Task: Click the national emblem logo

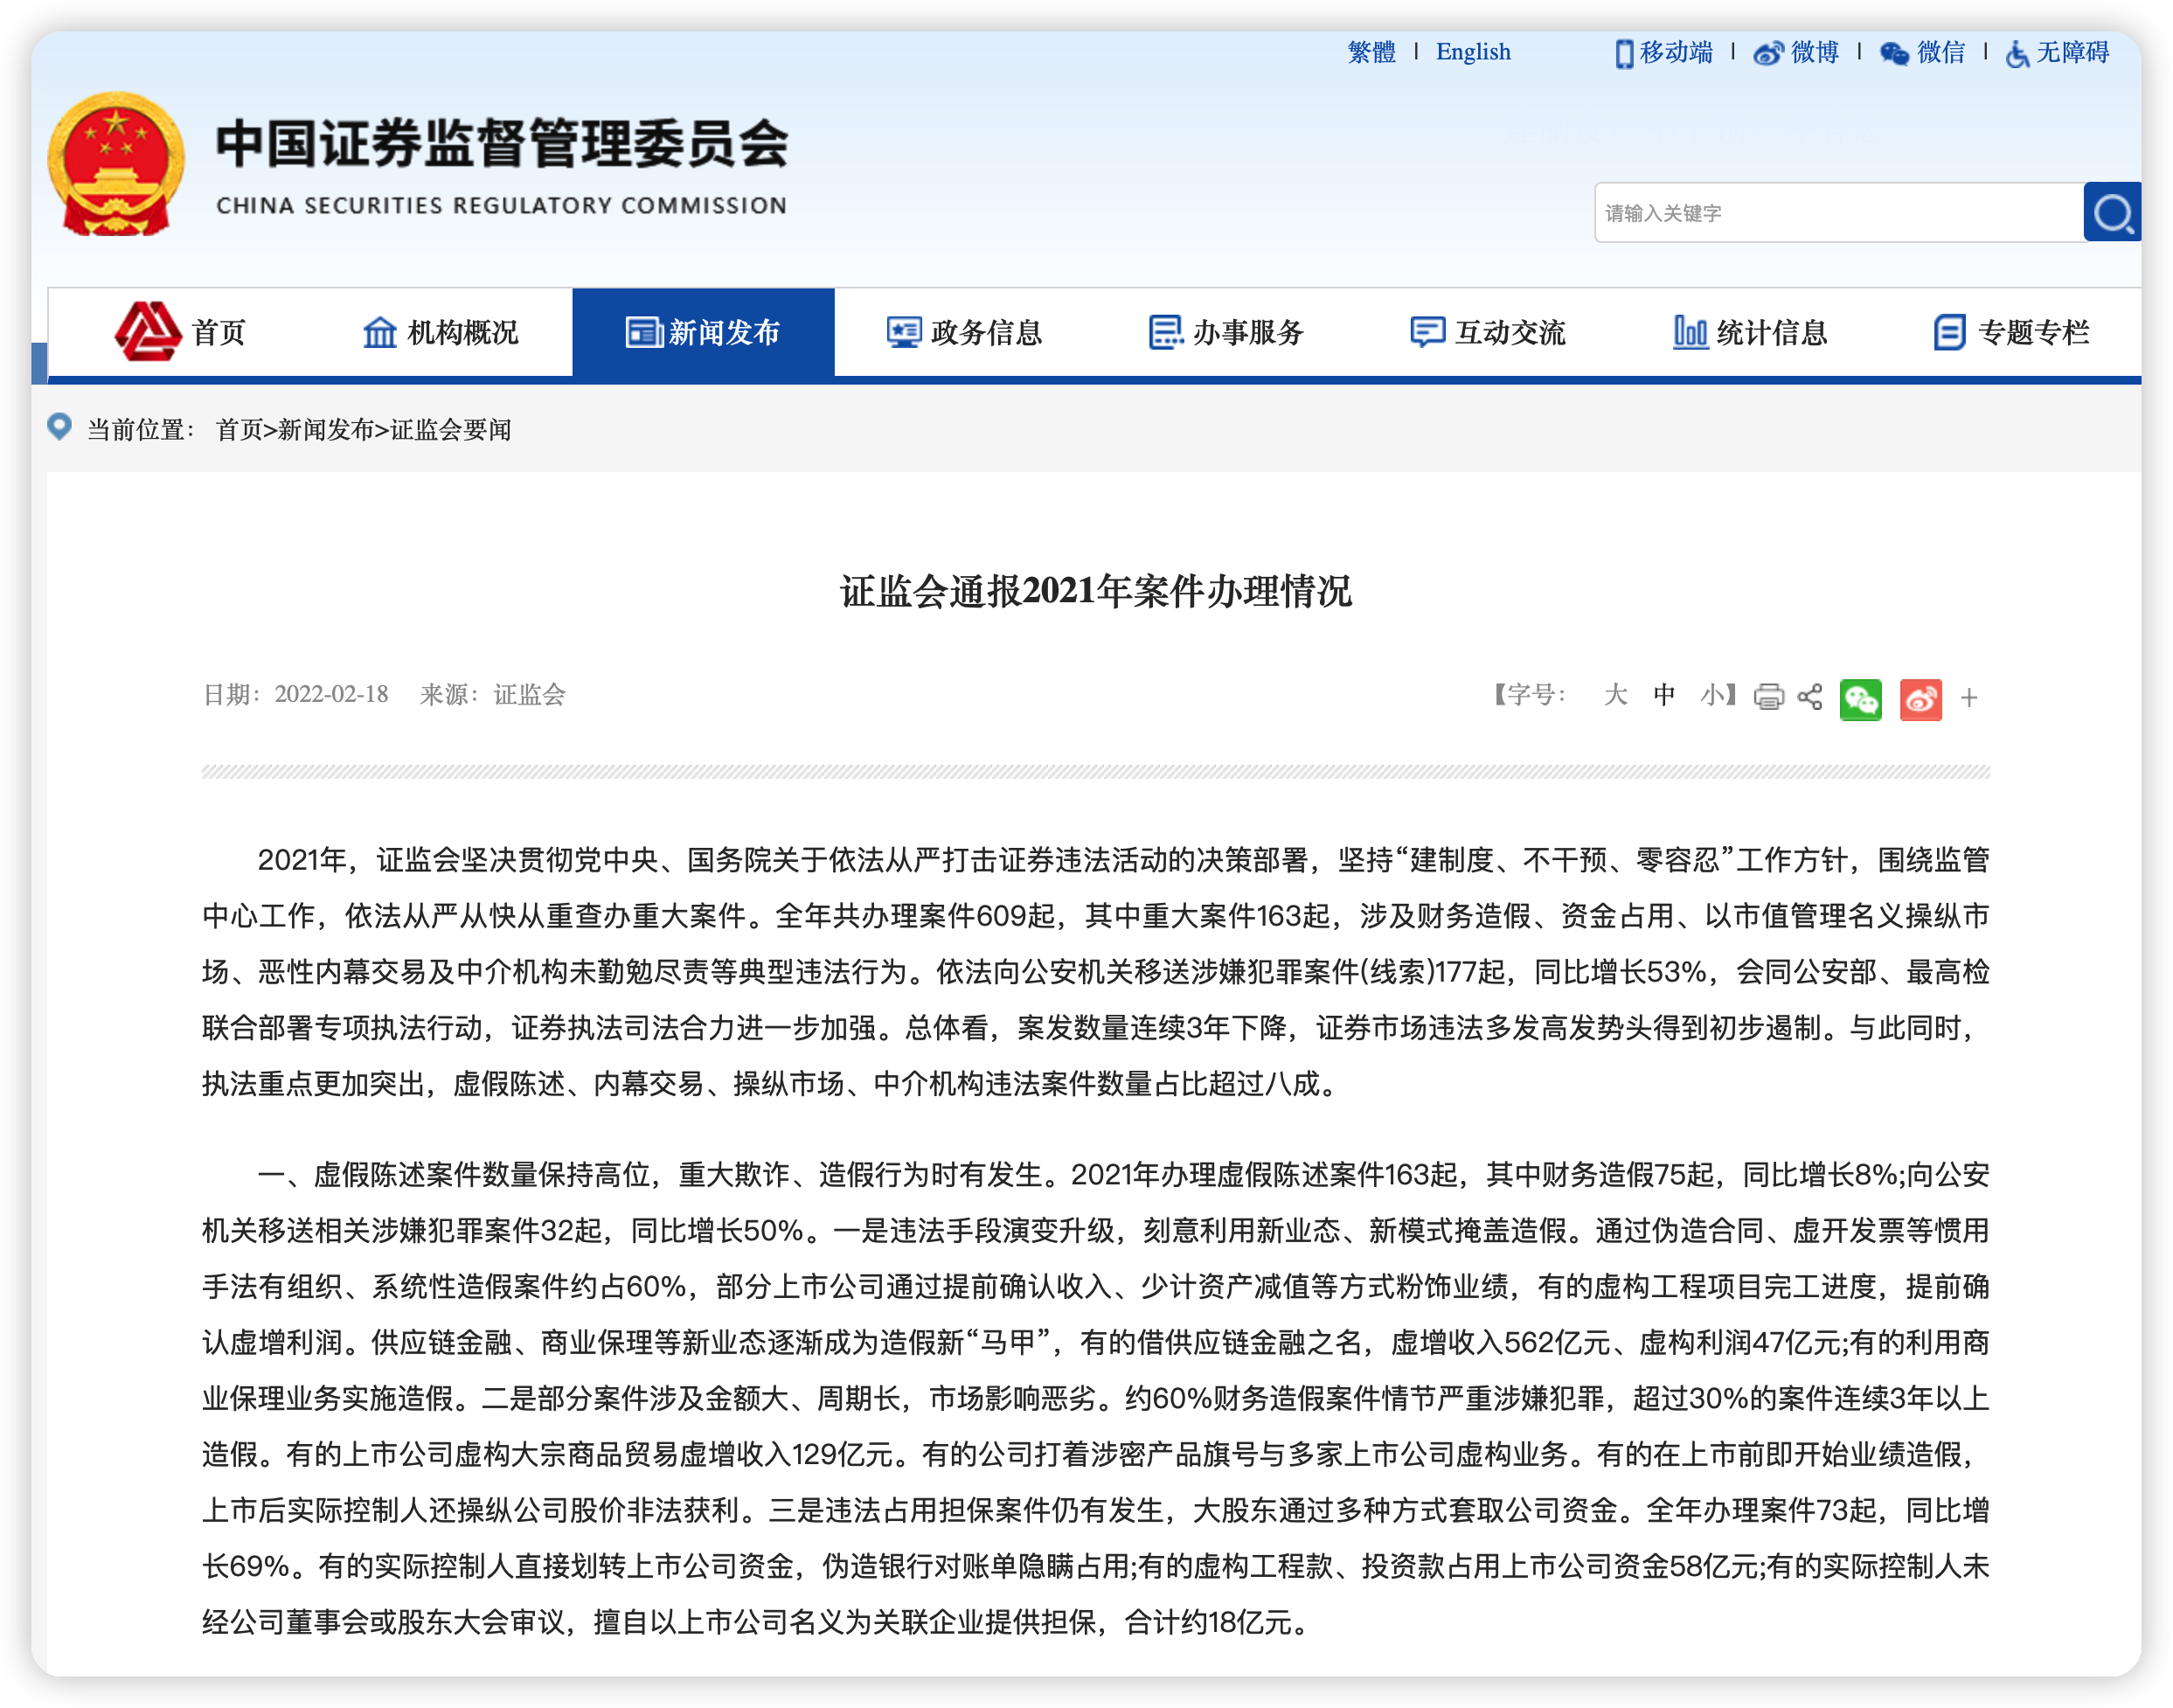Action: pyautogui.click(x=116, y=164)
